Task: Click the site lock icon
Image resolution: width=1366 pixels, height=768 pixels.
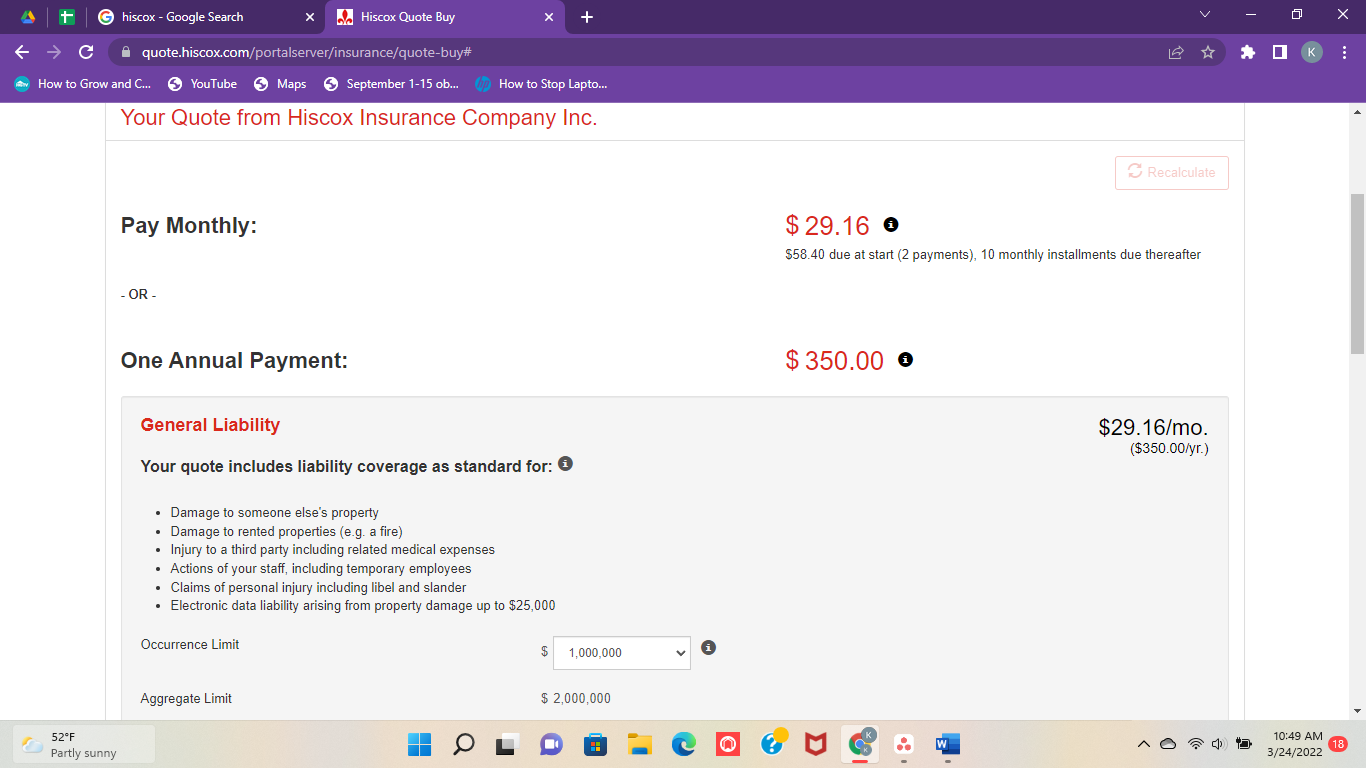Action: (x=126, y=52)
